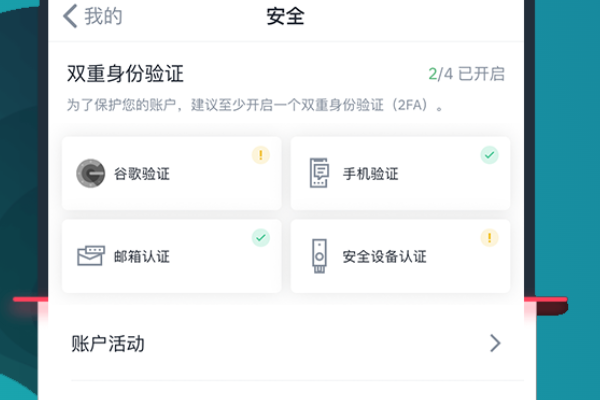Click the Google Authenticator icon
600x400 pixels.
point(91,173)
